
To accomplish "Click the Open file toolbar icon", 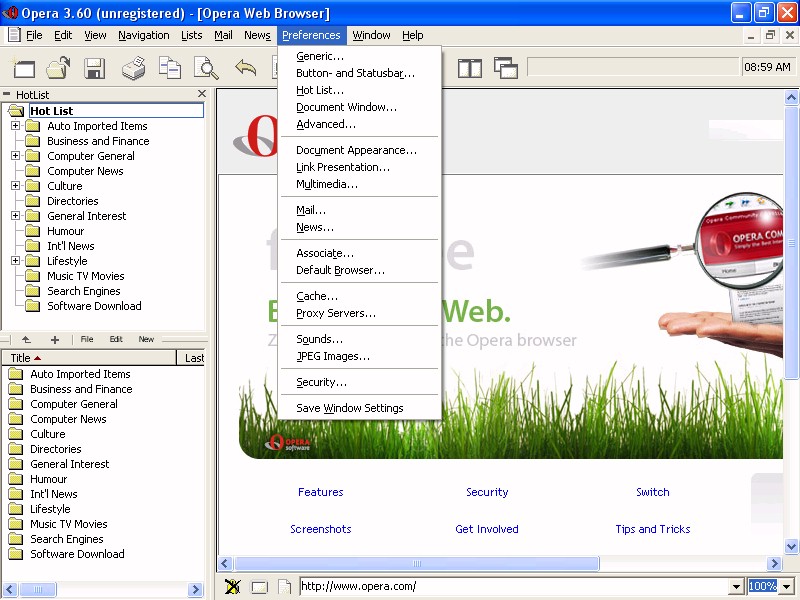I will click(x=58, y=68).
